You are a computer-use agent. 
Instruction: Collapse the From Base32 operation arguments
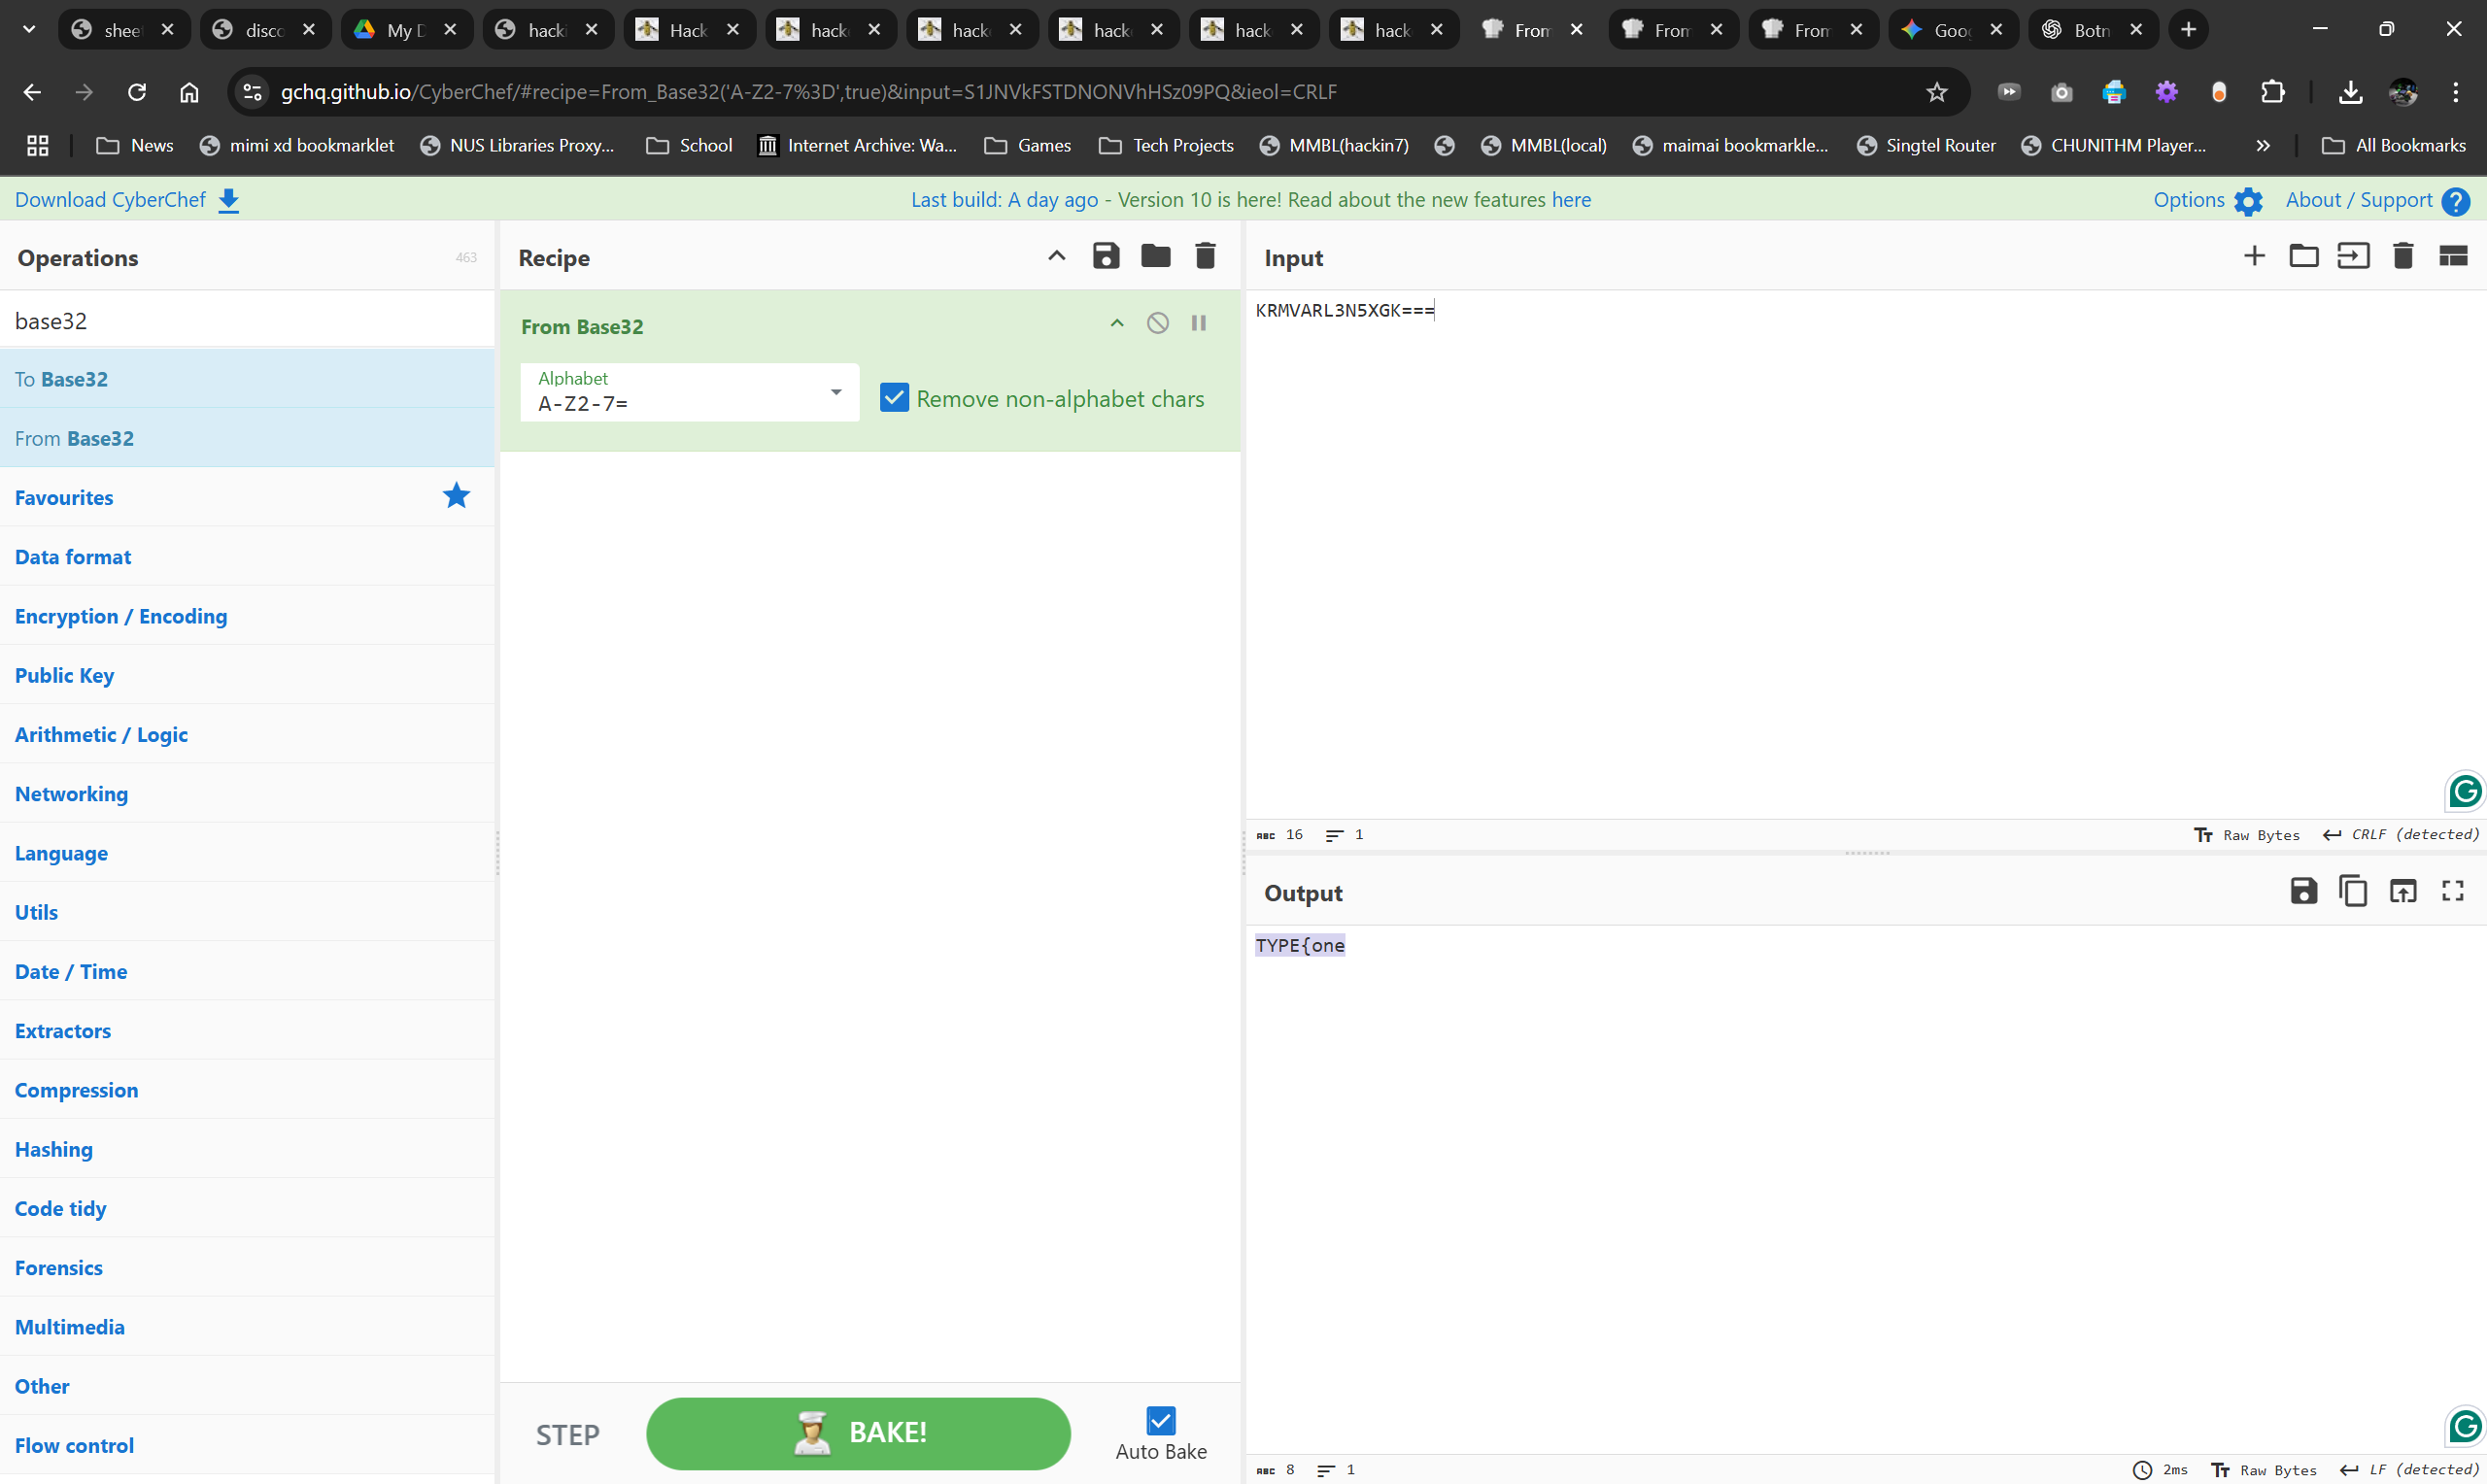pos(1117,323)
